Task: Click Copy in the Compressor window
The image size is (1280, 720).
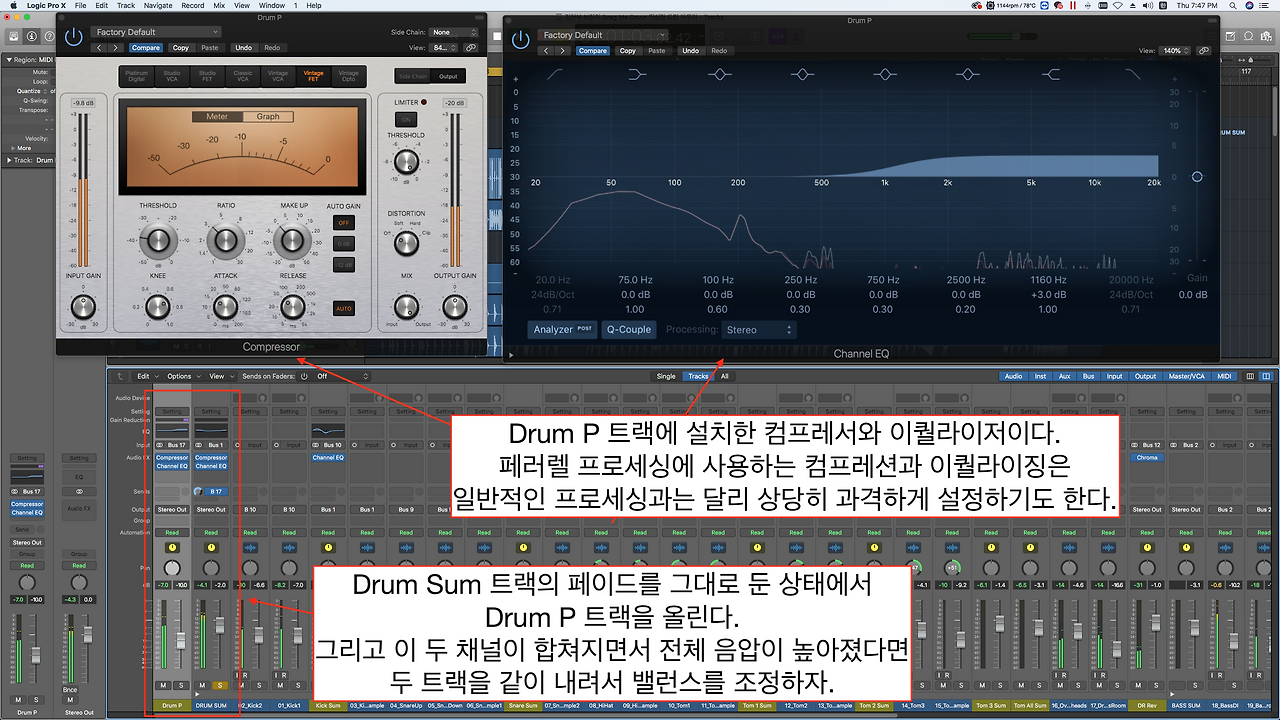Action: pos(180,48)
